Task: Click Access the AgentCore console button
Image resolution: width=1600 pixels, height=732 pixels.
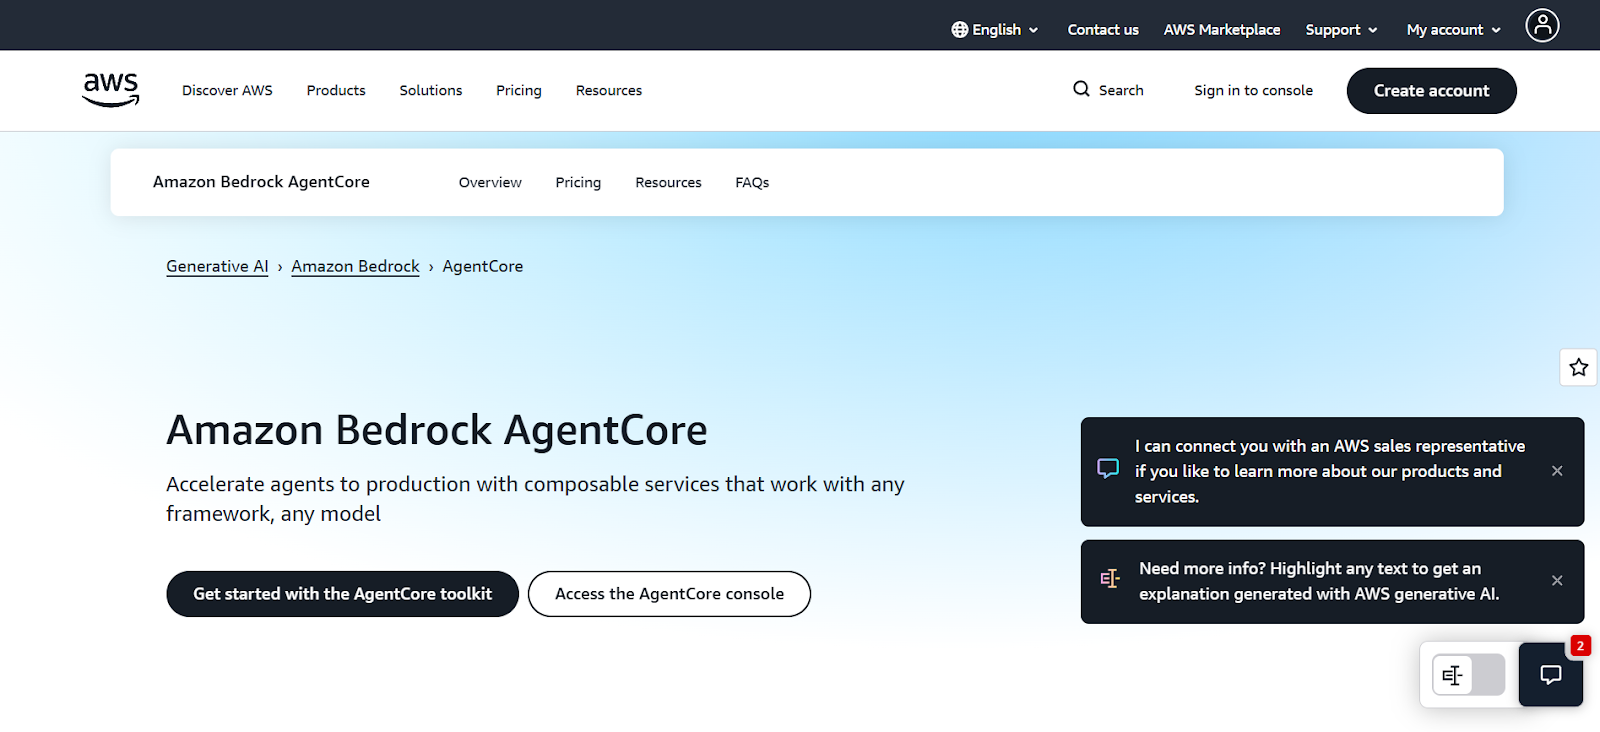Action: coord(669,594)
